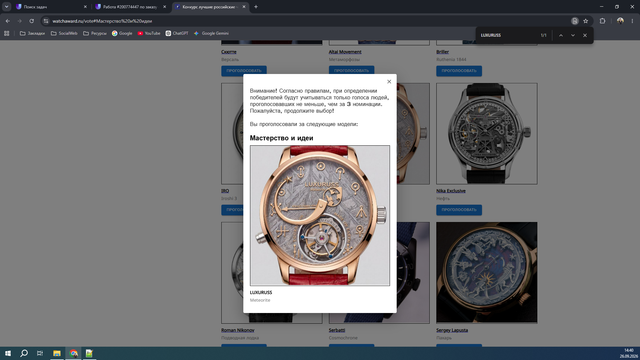Open the Google bookmark
640x360 pixels.
tap(122, 33)
